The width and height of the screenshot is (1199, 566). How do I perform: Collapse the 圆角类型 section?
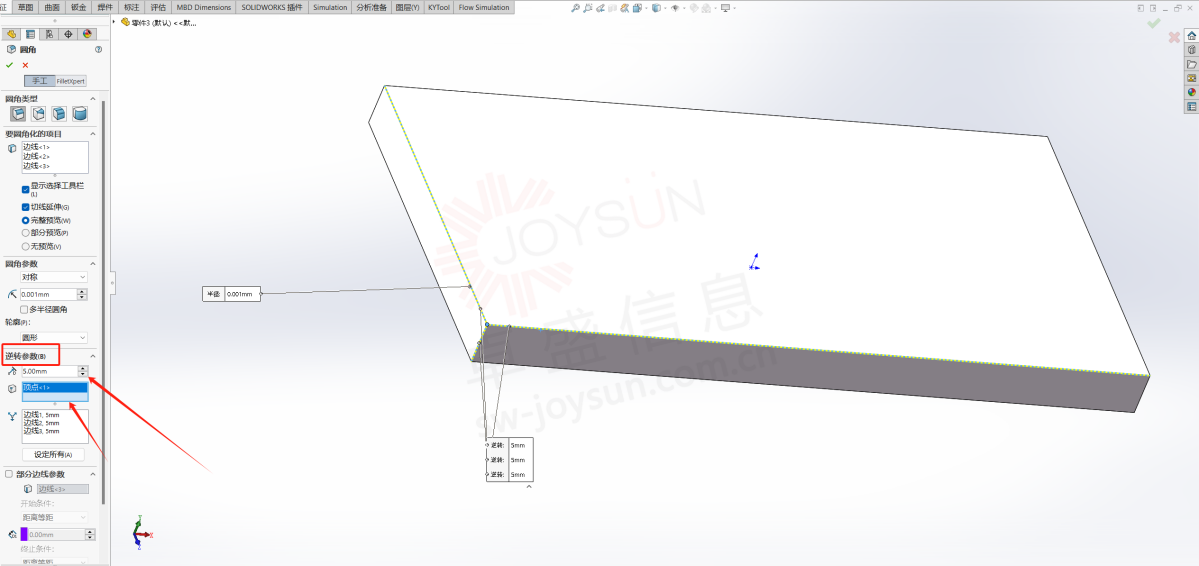tap(93, 99)
